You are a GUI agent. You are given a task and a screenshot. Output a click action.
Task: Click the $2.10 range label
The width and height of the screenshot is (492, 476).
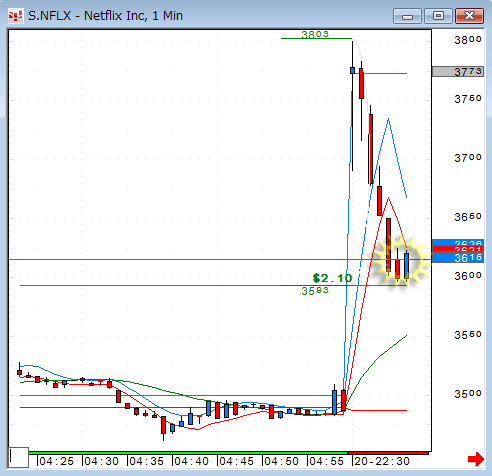click(332, 278)
